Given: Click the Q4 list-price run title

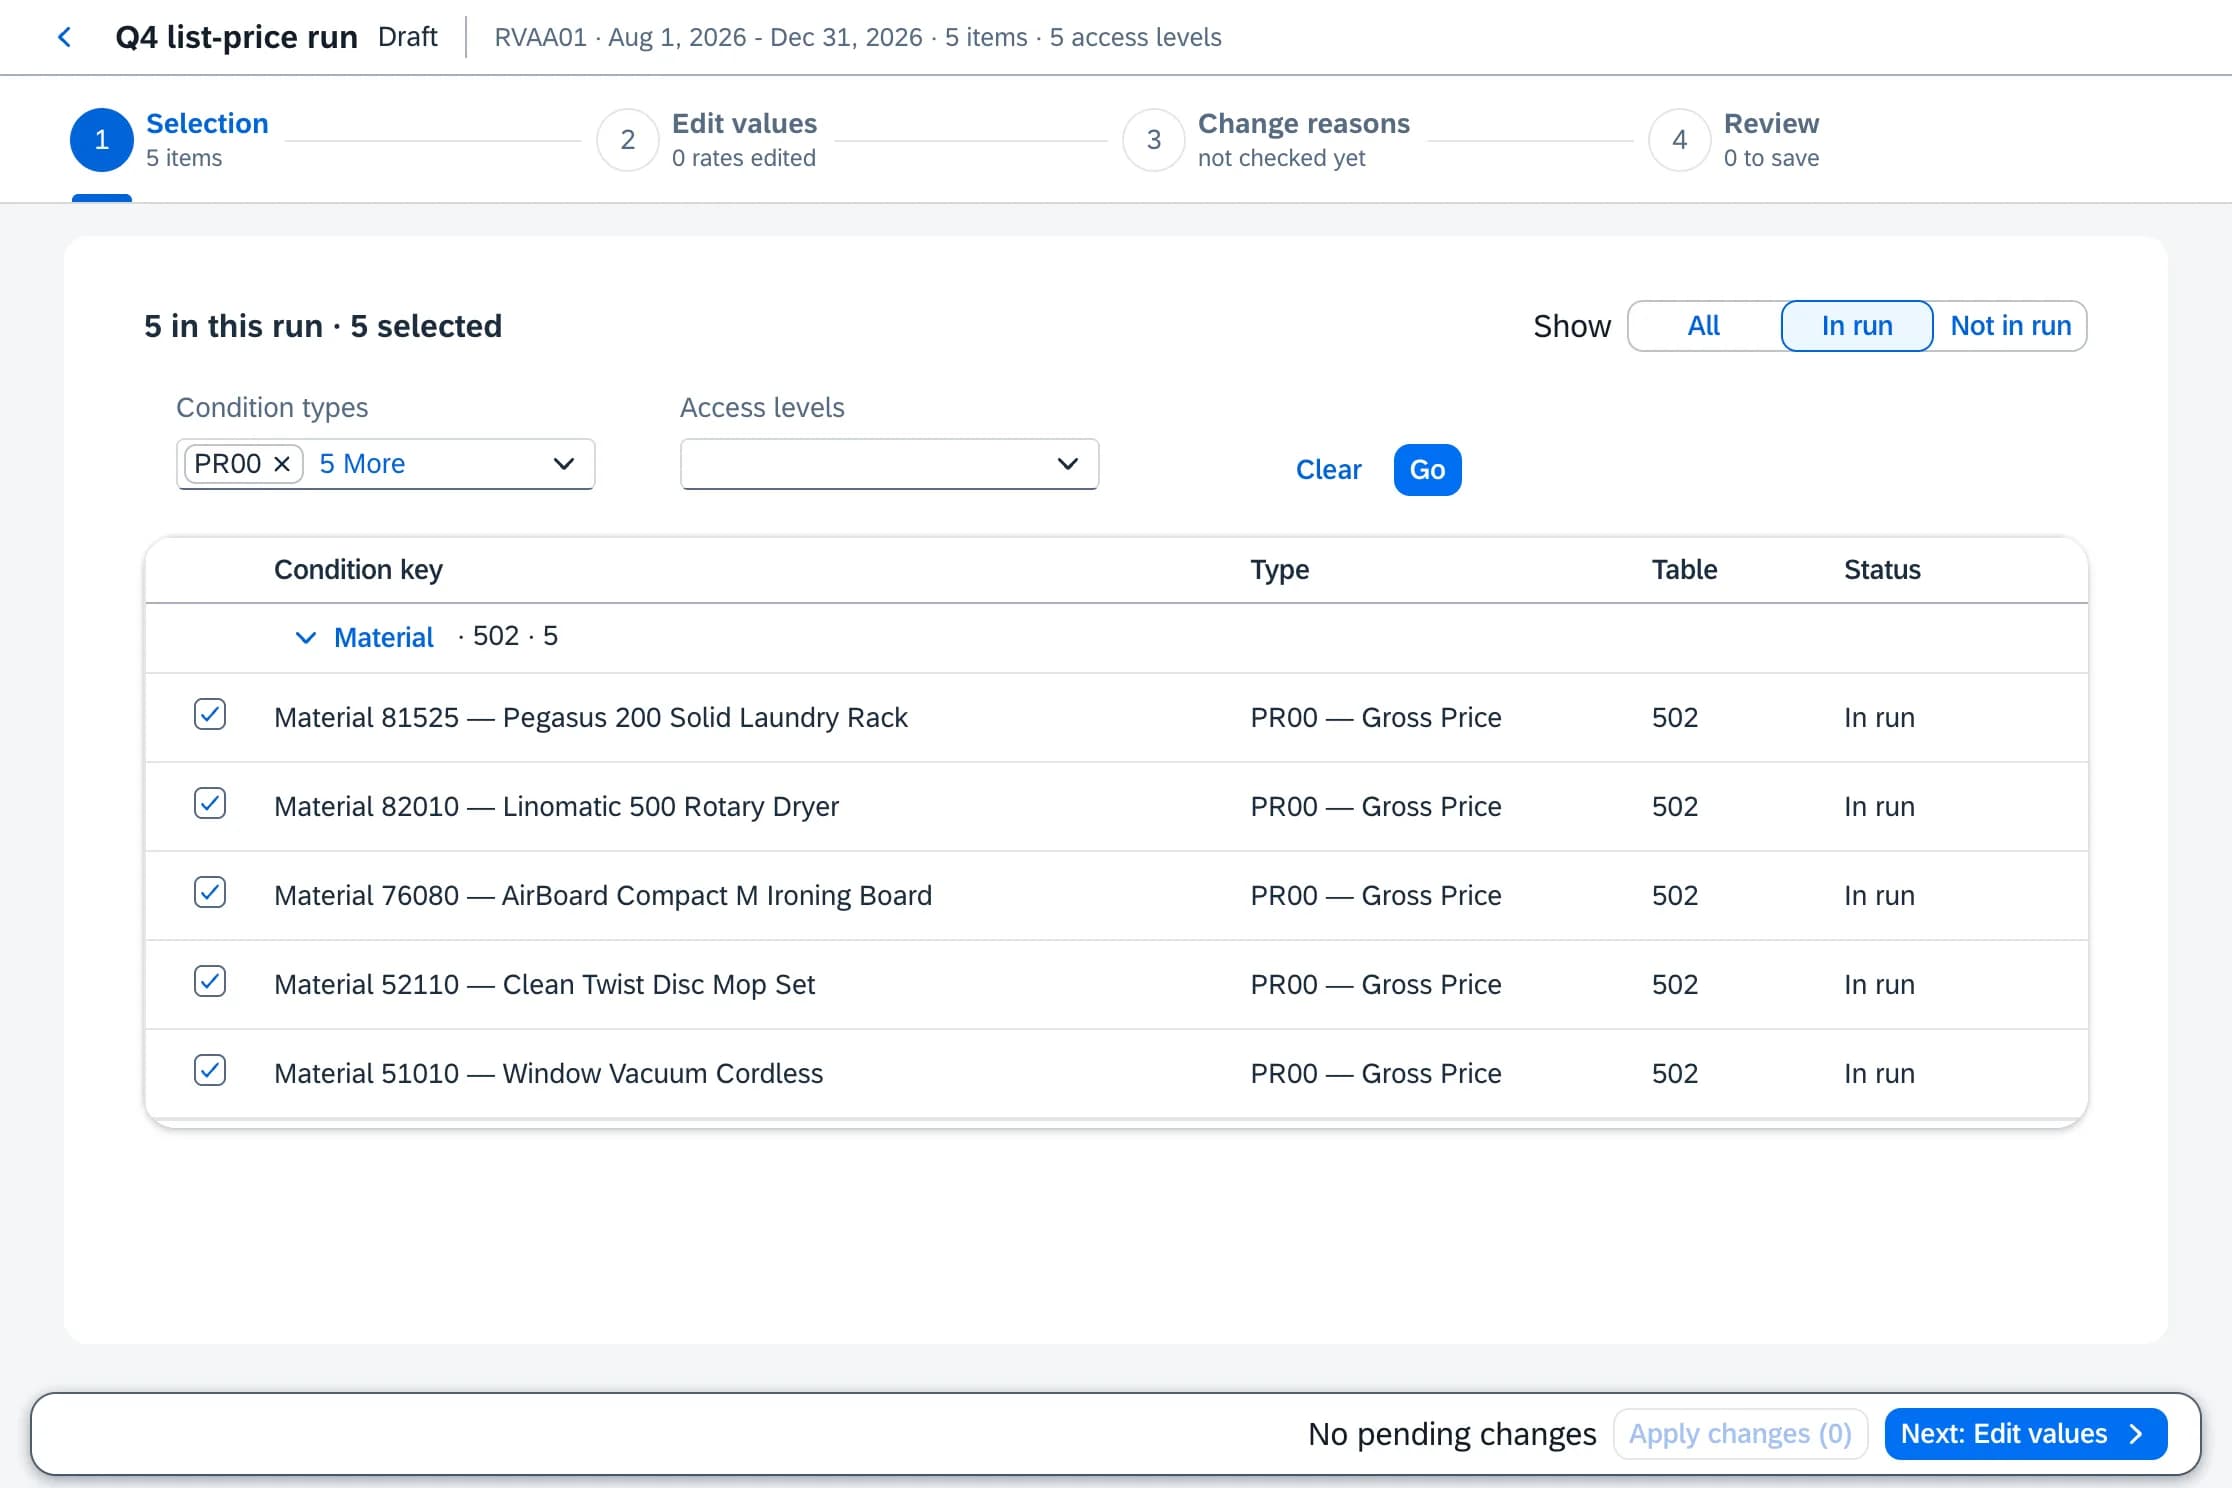Looking at the screenshot, I should [x=236, y=37].
